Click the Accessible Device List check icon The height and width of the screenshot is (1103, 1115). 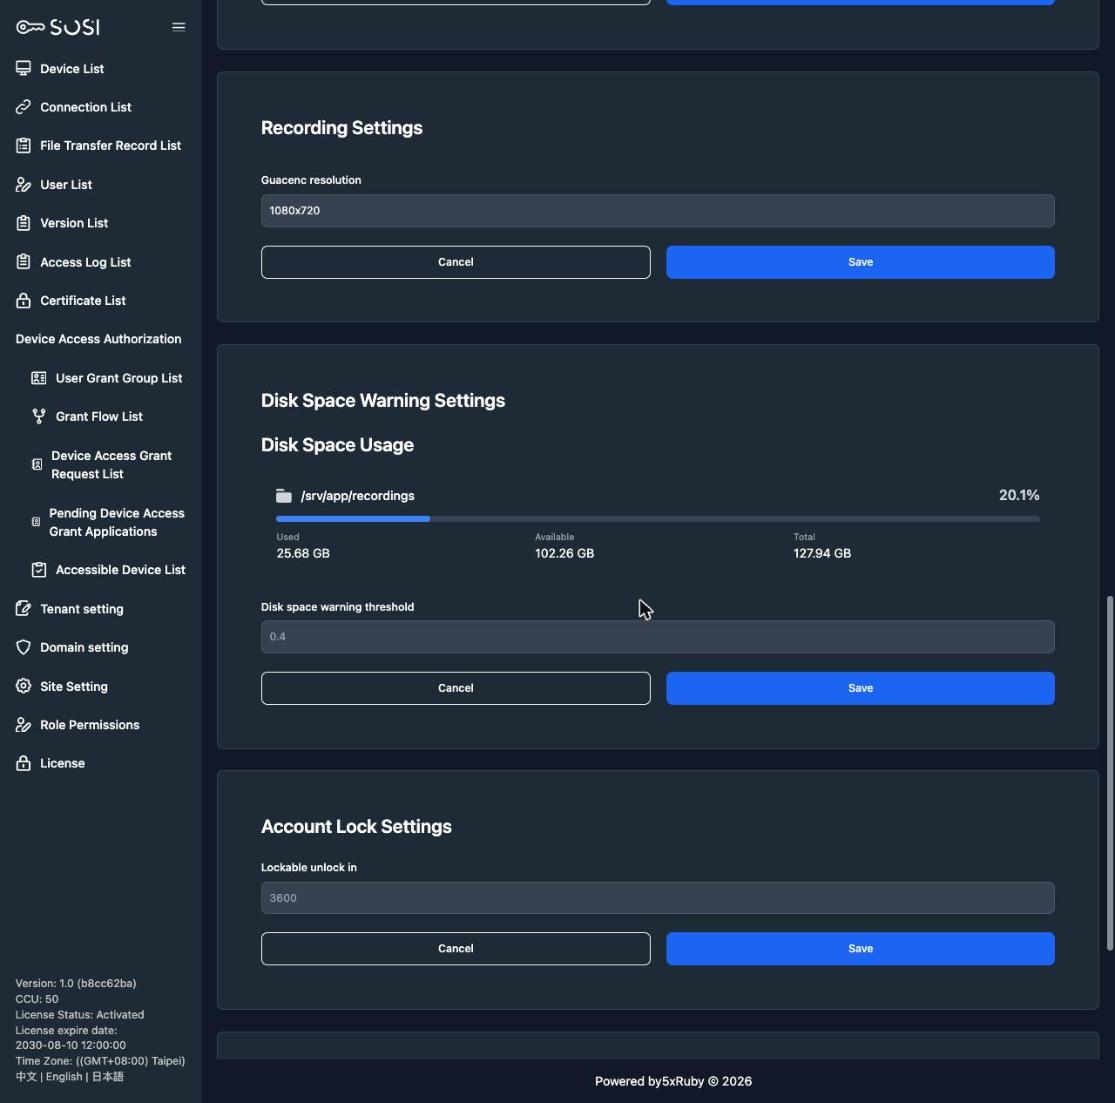39,570
